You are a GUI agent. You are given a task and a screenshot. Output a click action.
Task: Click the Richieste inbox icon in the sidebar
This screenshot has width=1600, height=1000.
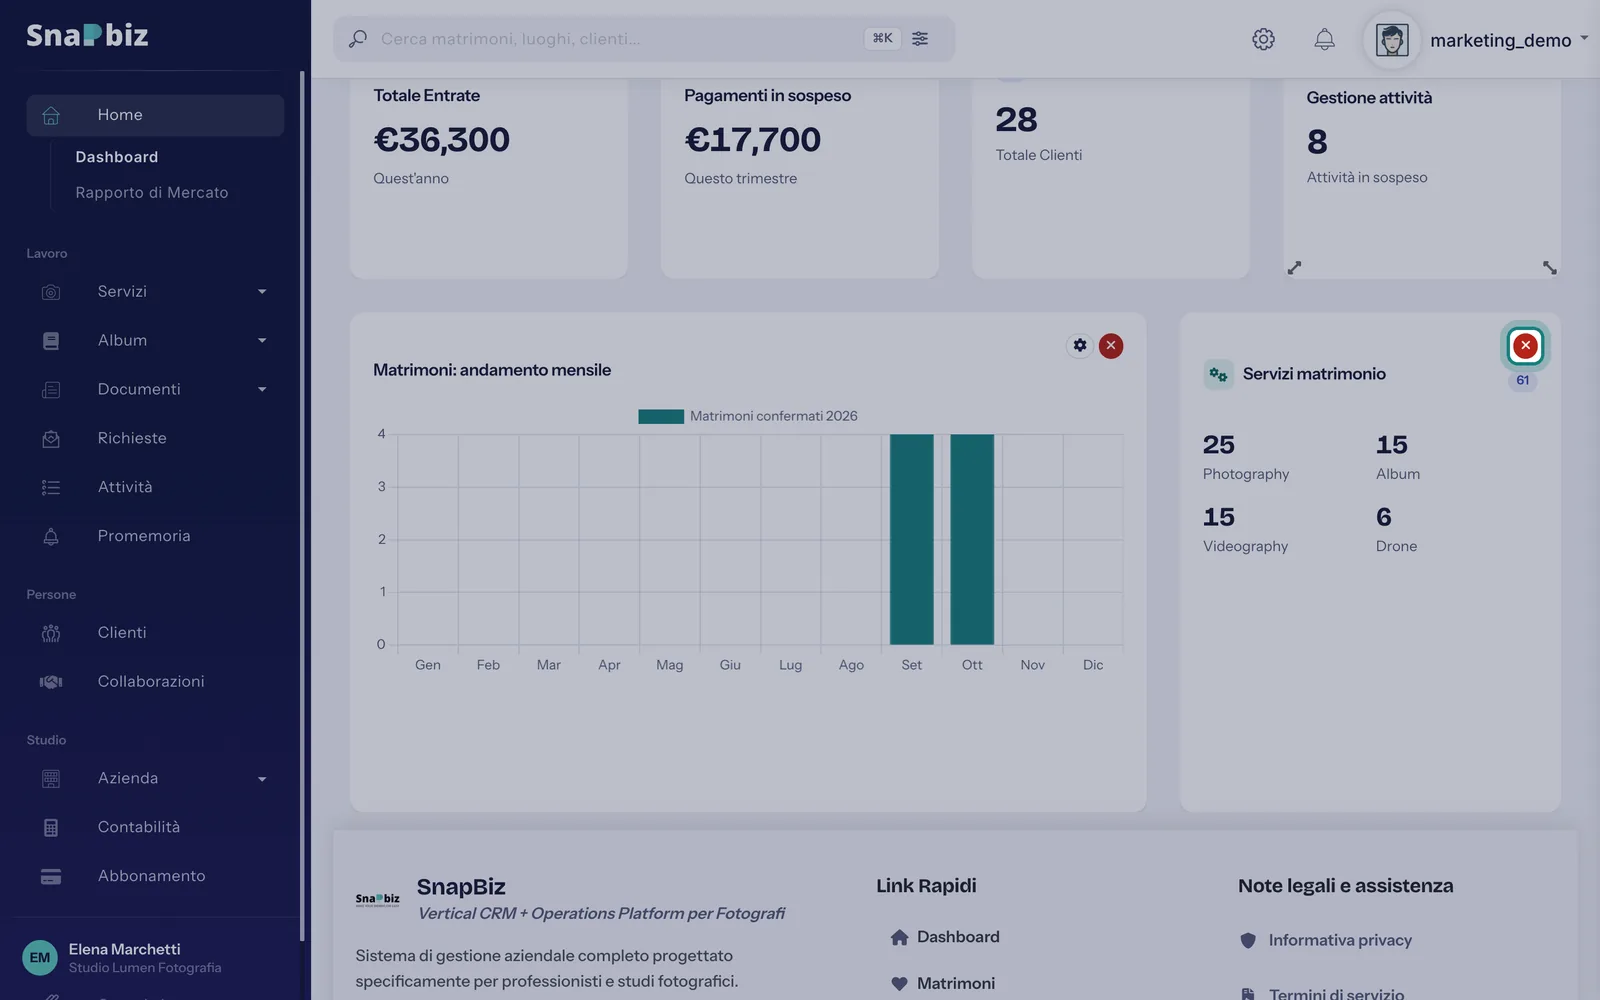pyautogui.click(x=51, y=438)
